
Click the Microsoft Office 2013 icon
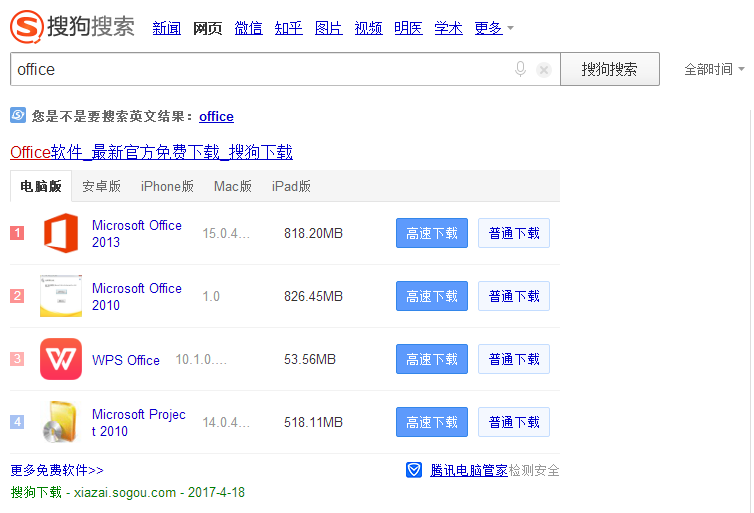[61, 233]
